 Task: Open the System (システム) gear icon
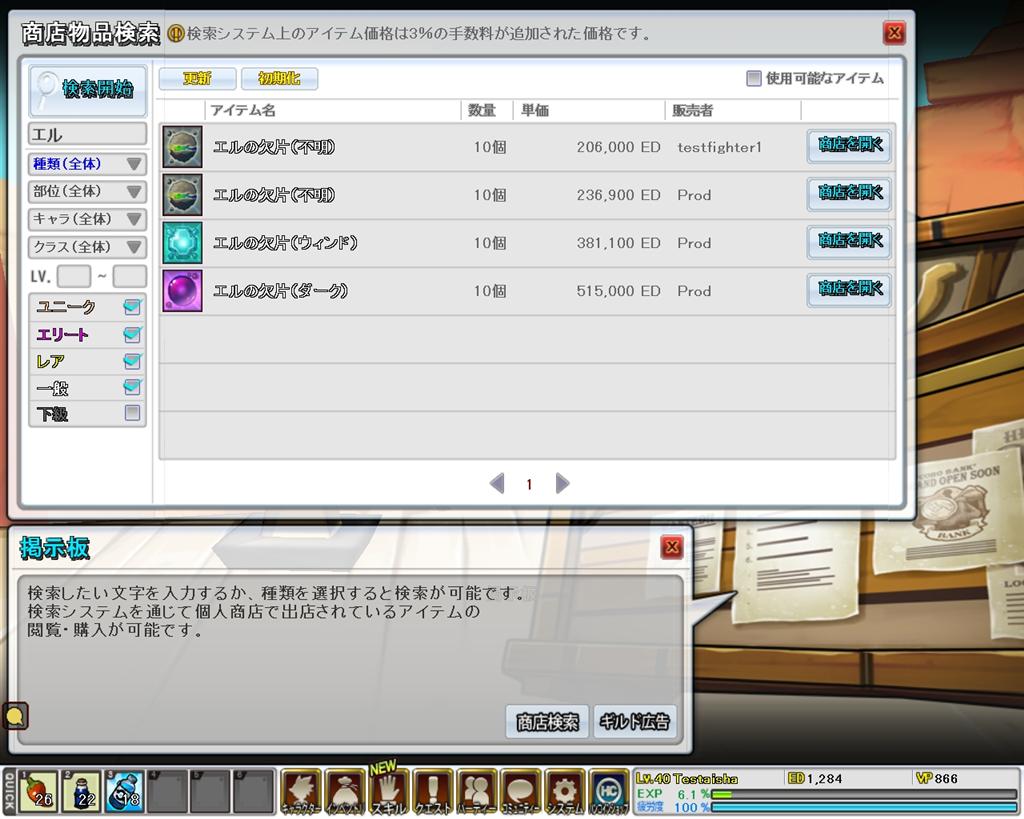pos(564,792)
